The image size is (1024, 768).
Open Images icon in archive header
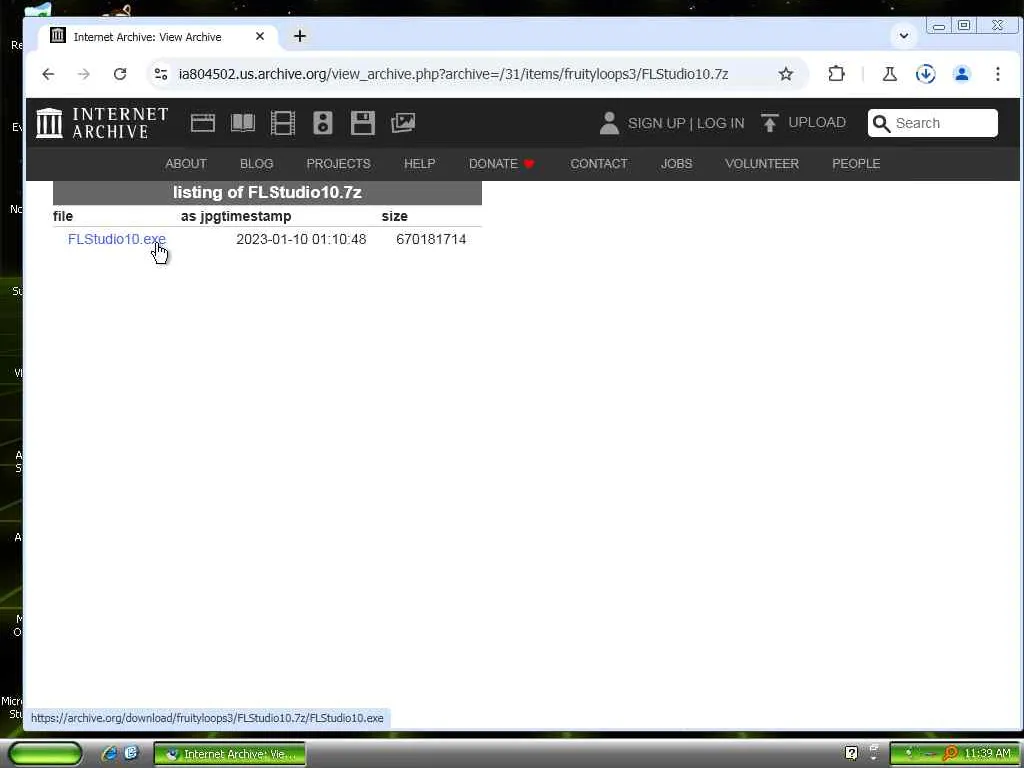point(403,123)
